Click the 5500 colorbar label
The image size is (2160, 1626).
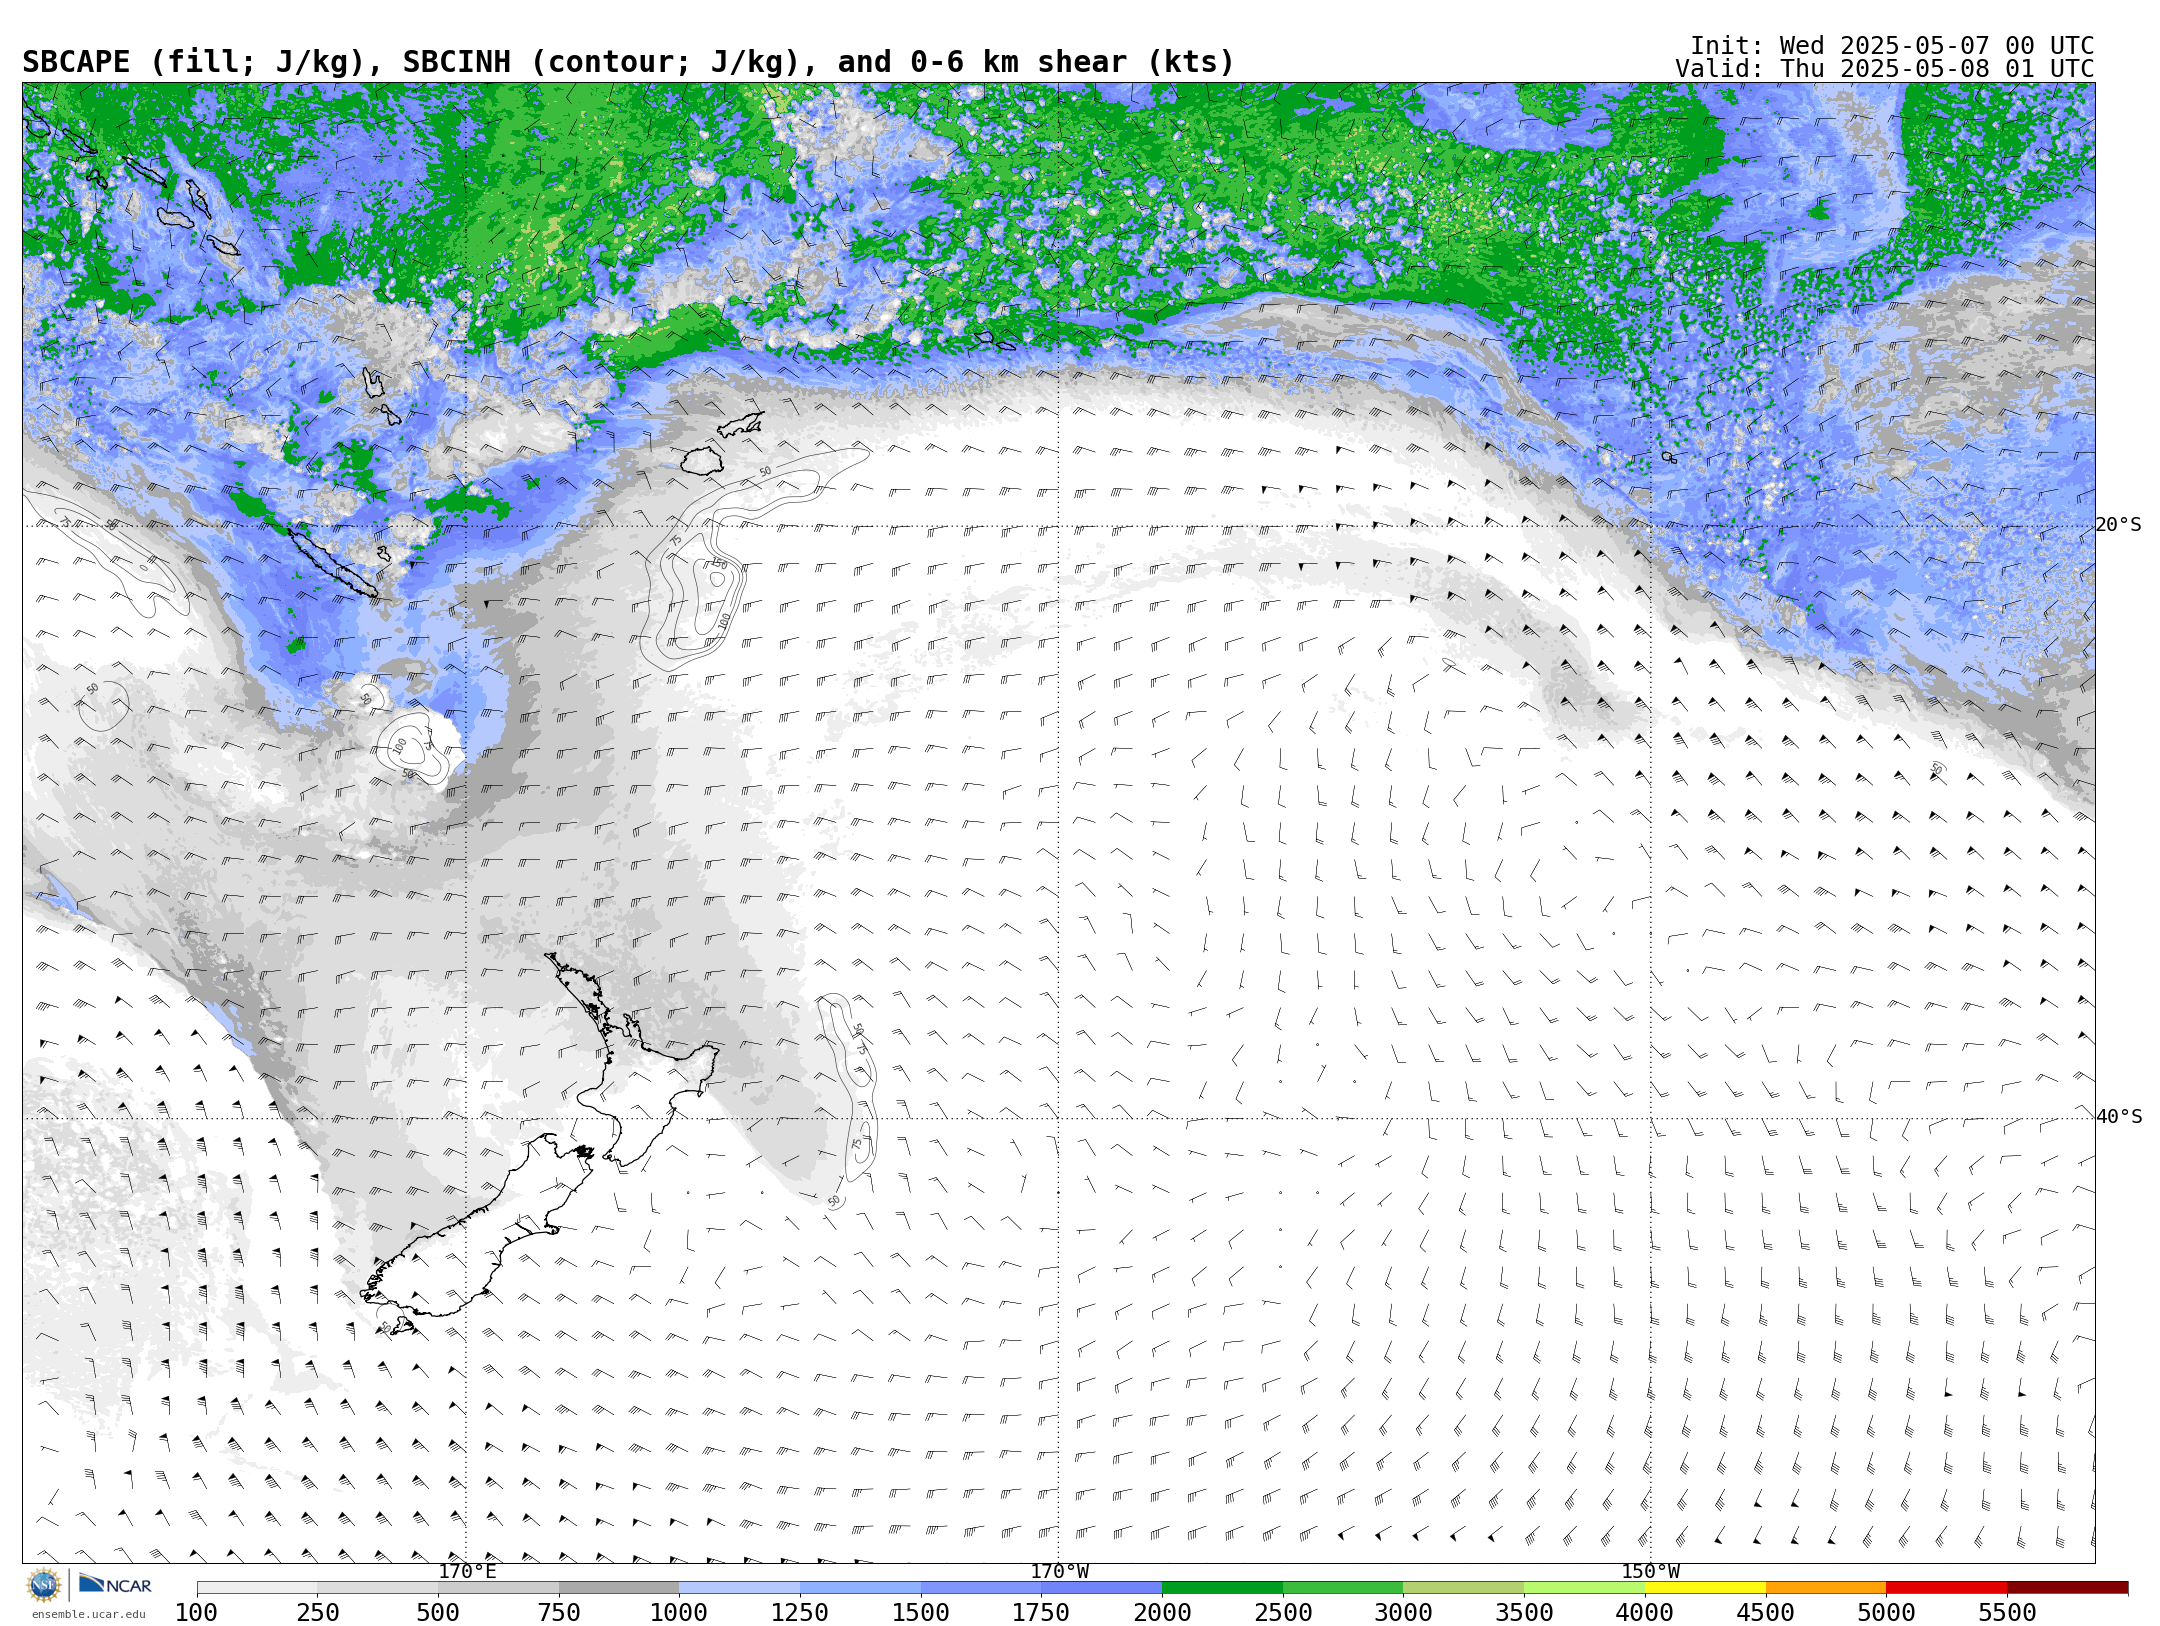coord(2007,1613)
